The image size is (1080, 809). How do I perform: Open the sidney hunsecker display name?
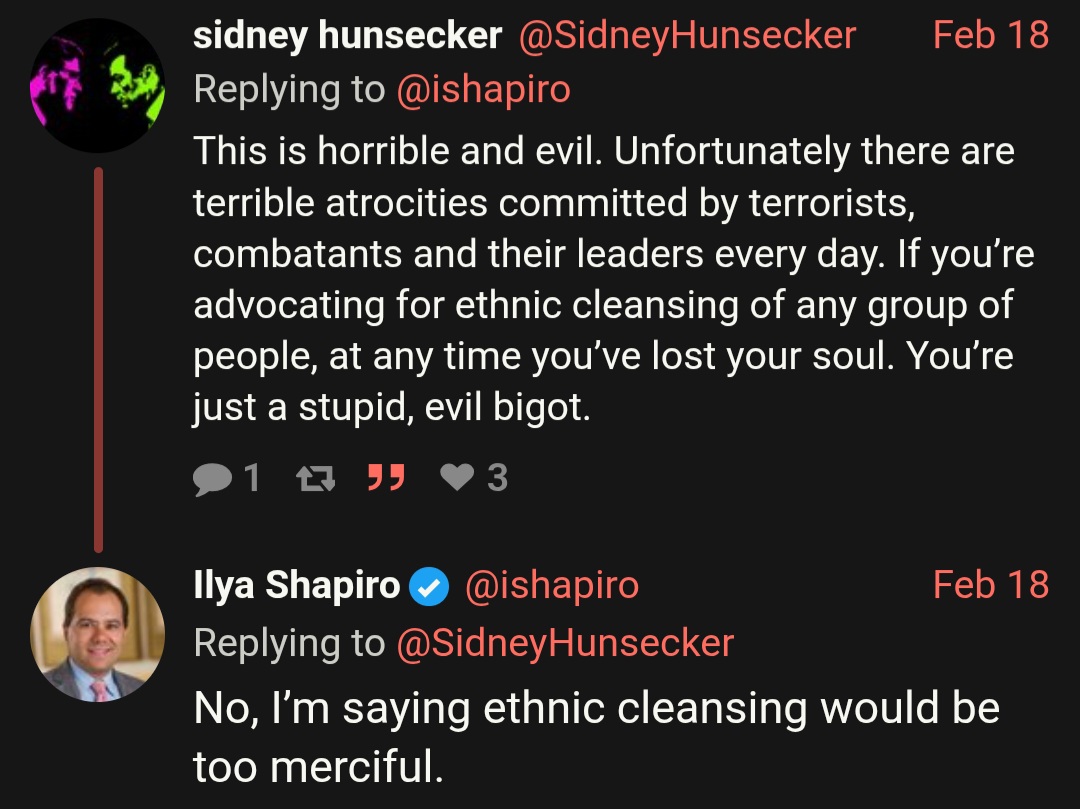coord(347,35)
